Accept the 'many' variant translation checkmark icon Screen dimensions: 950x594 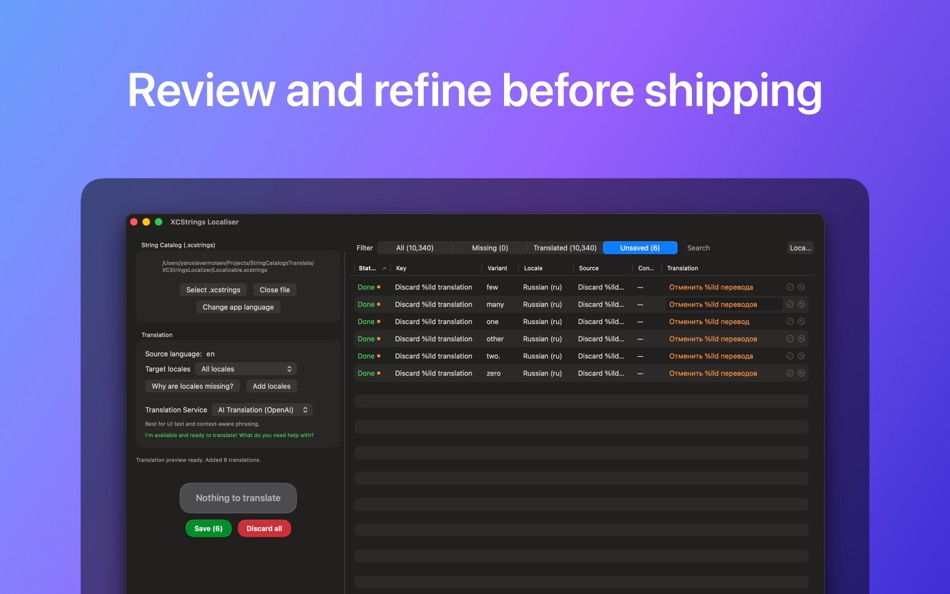(x=789, y=304)
